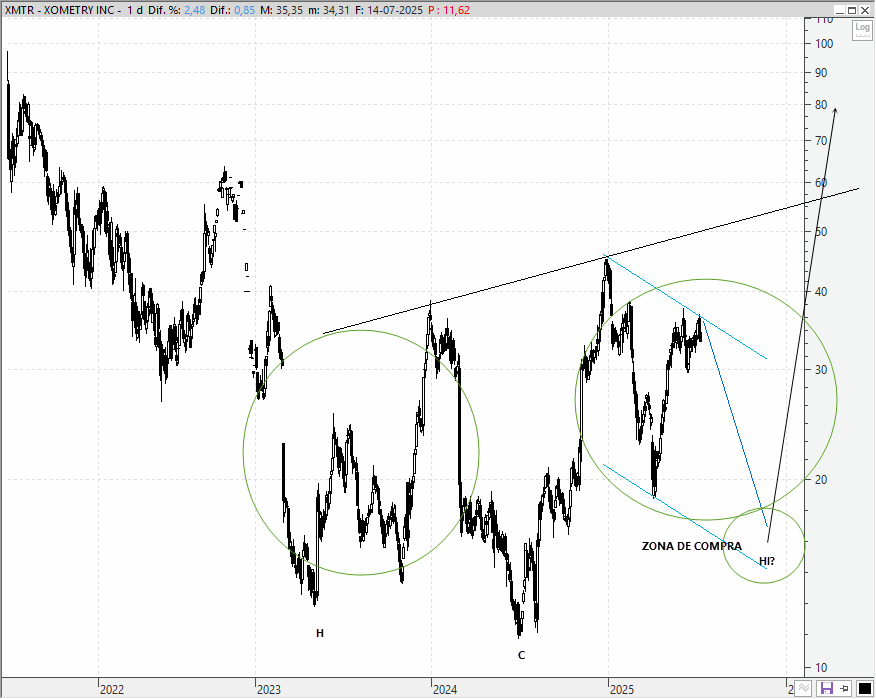Click the purple floppy disk save icon
The image size is (876, 699).
coord(826,688)
